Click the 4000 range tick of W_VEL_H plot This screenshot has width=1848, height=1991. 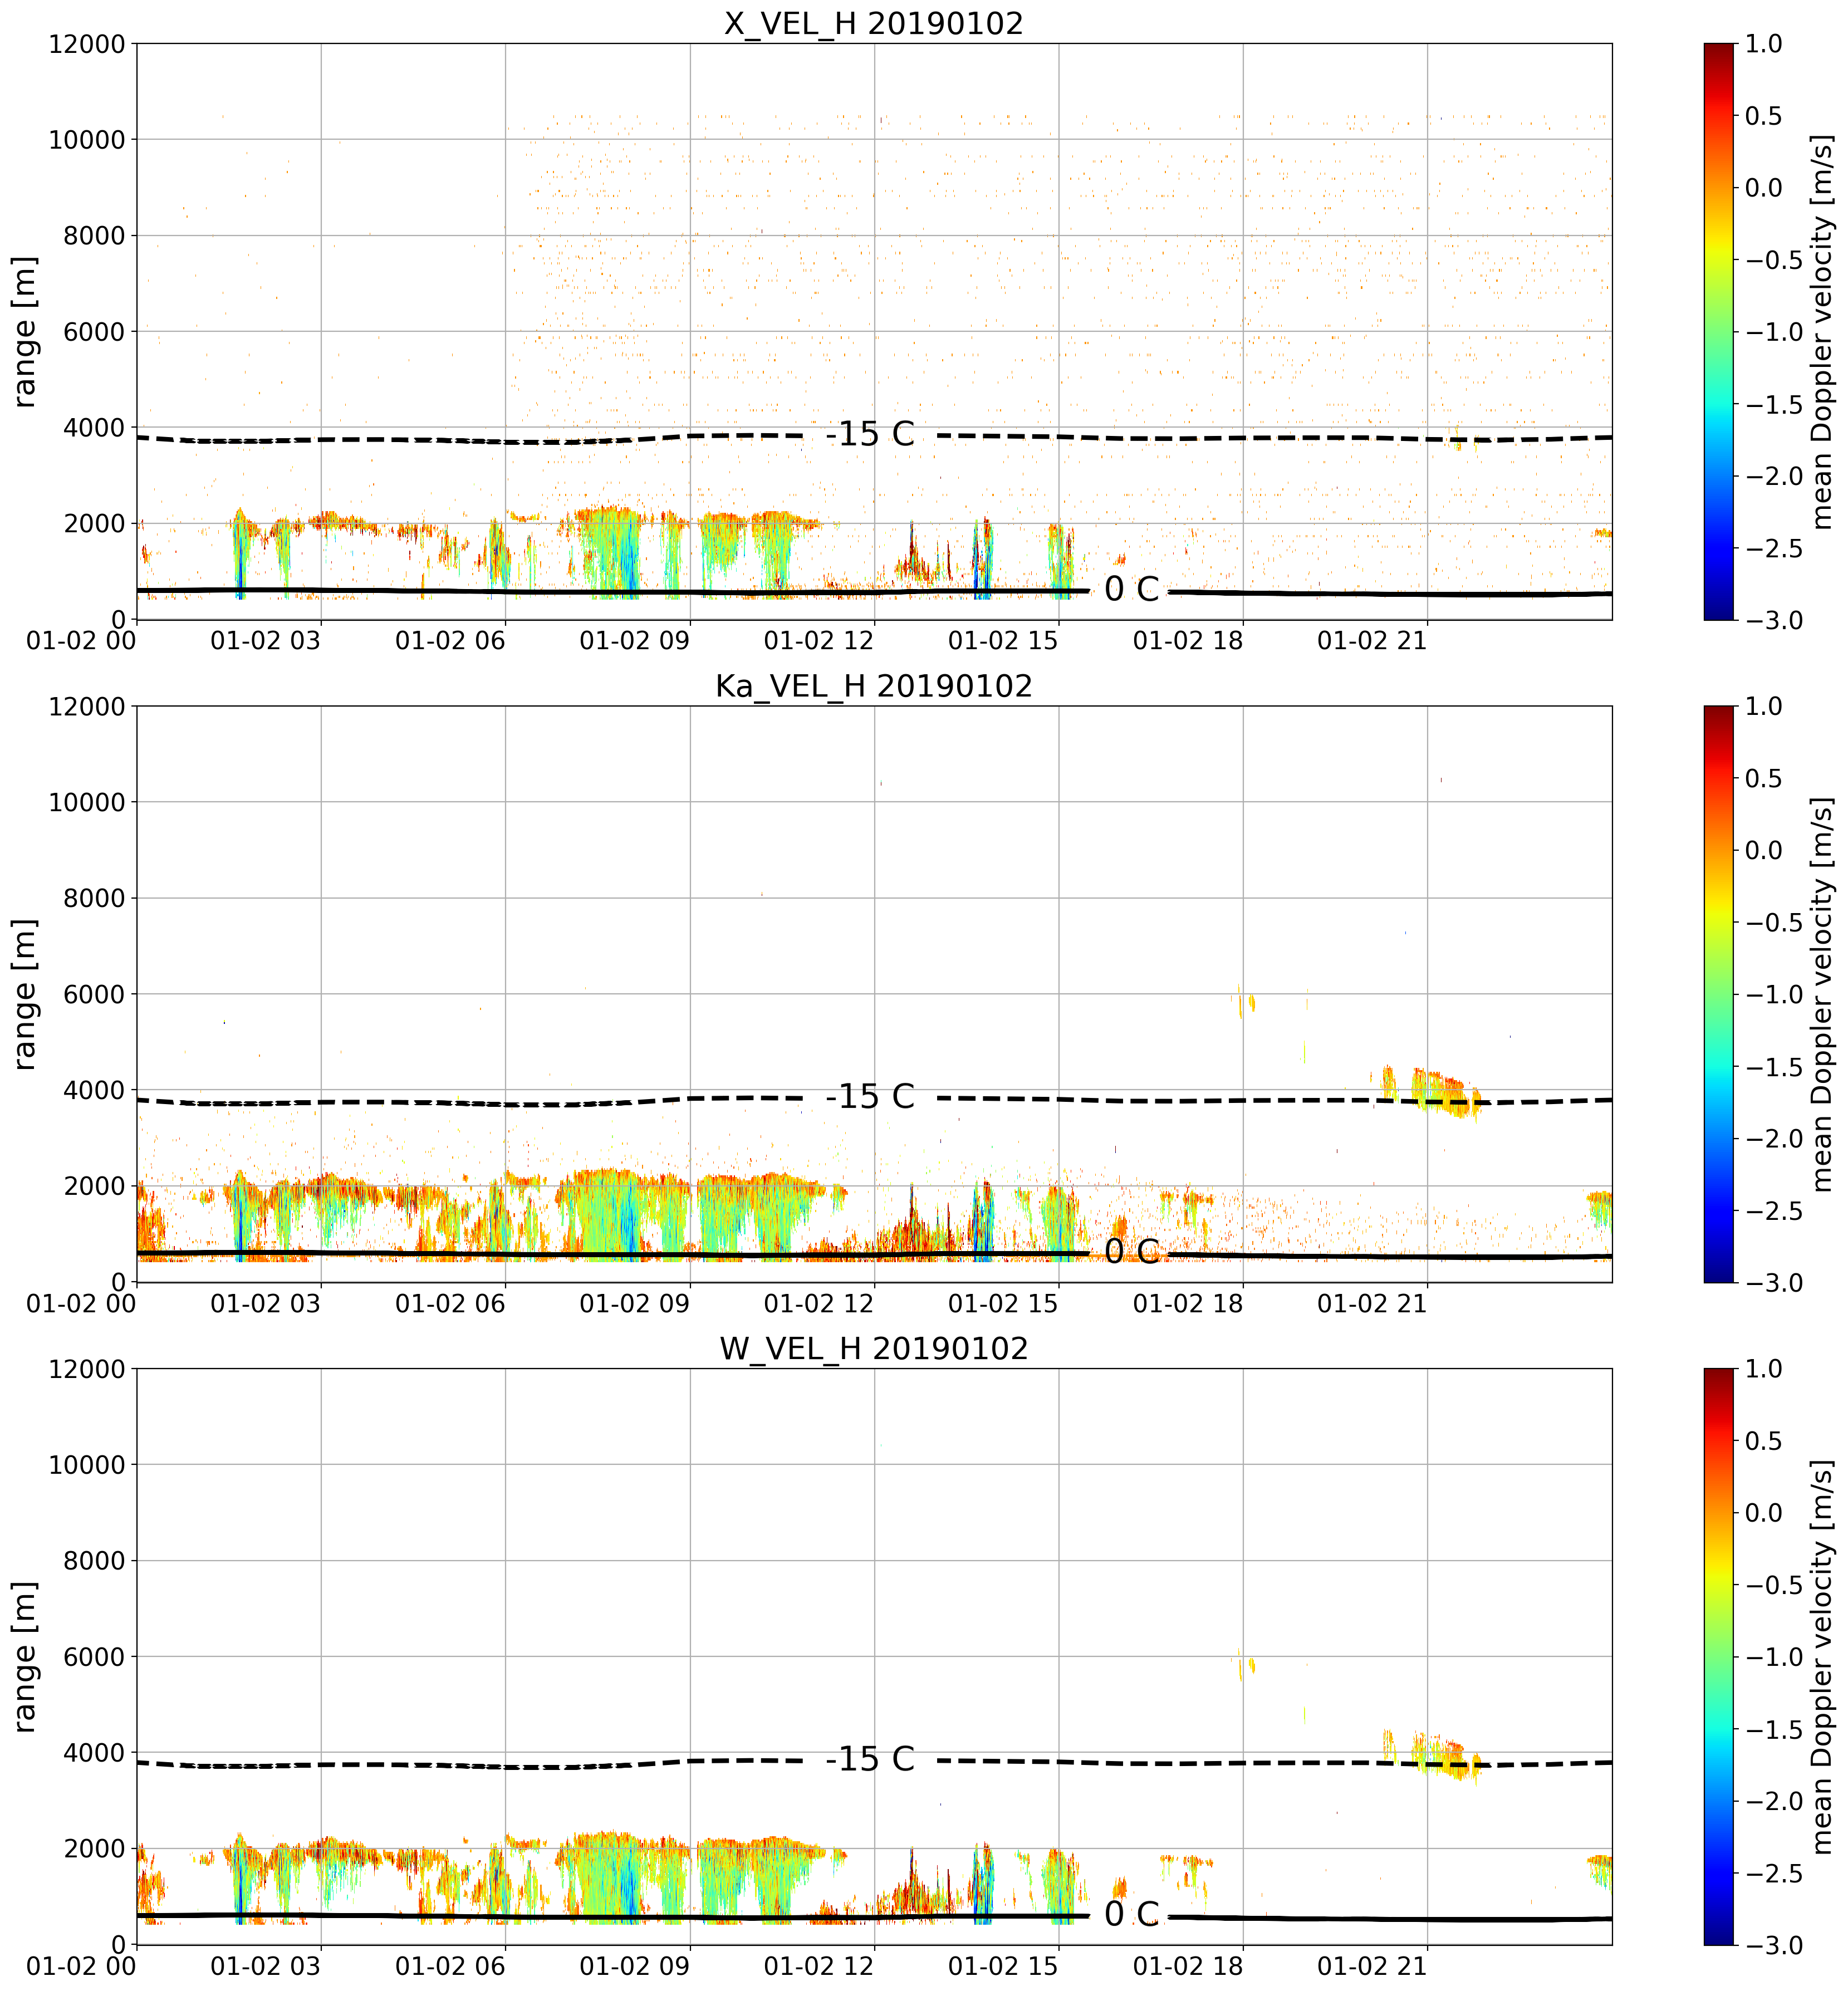94,1753
